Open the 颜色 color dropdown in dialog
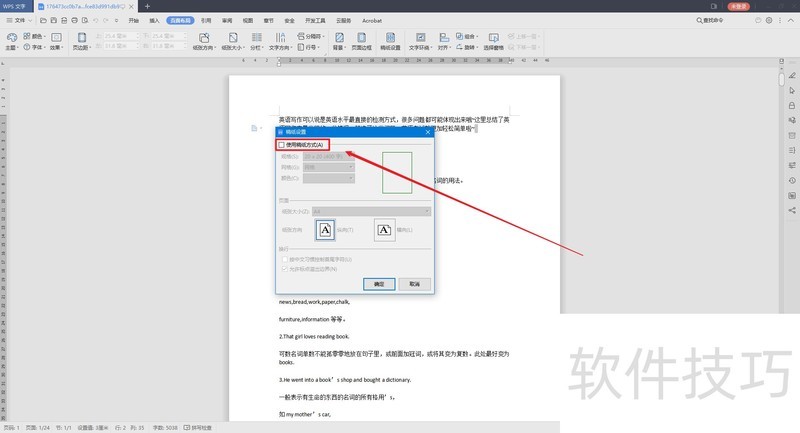Image resolution: width=800 pixels, height=433 pixels. (329, 178)
